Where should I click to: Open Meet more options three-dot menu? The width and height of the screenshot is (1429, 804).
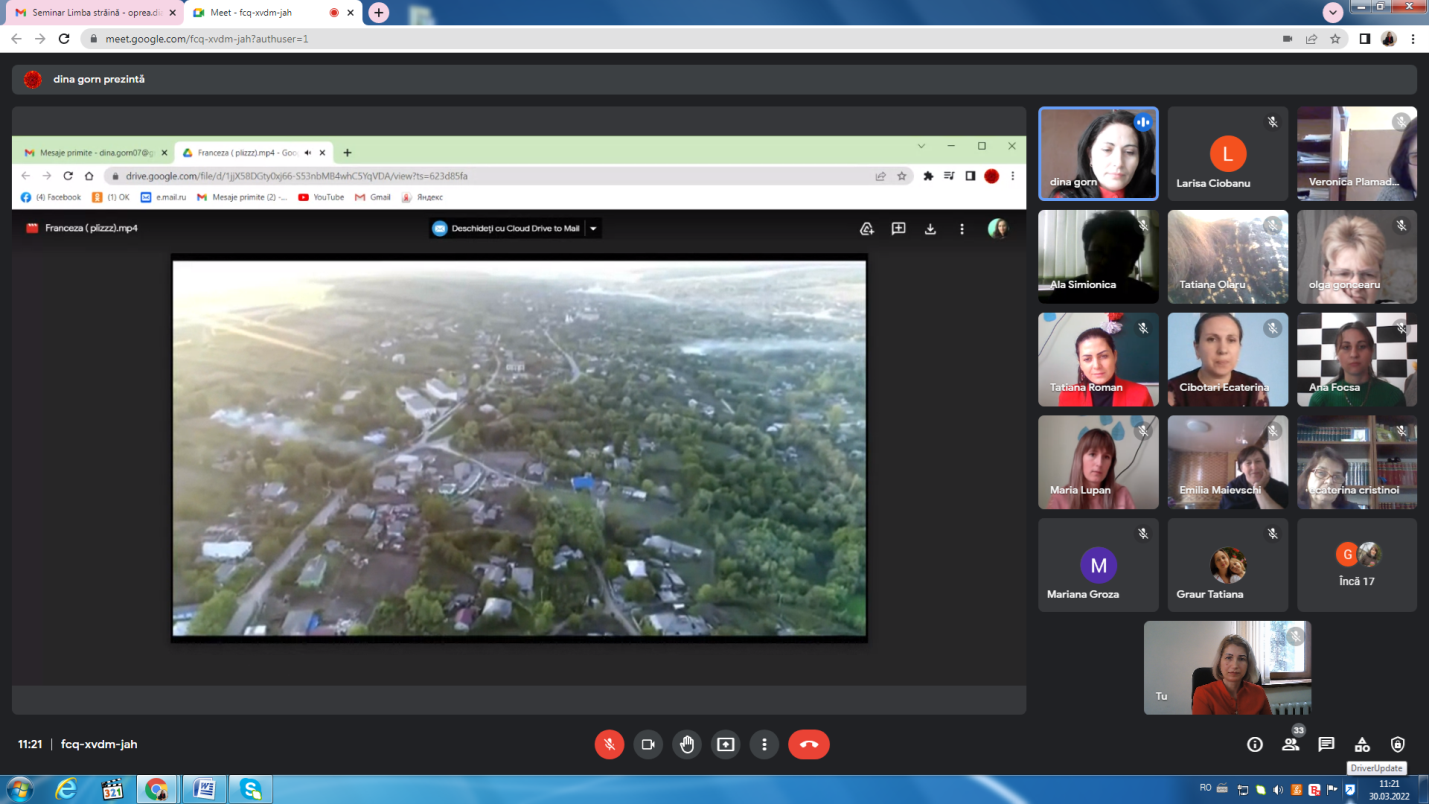764,744
